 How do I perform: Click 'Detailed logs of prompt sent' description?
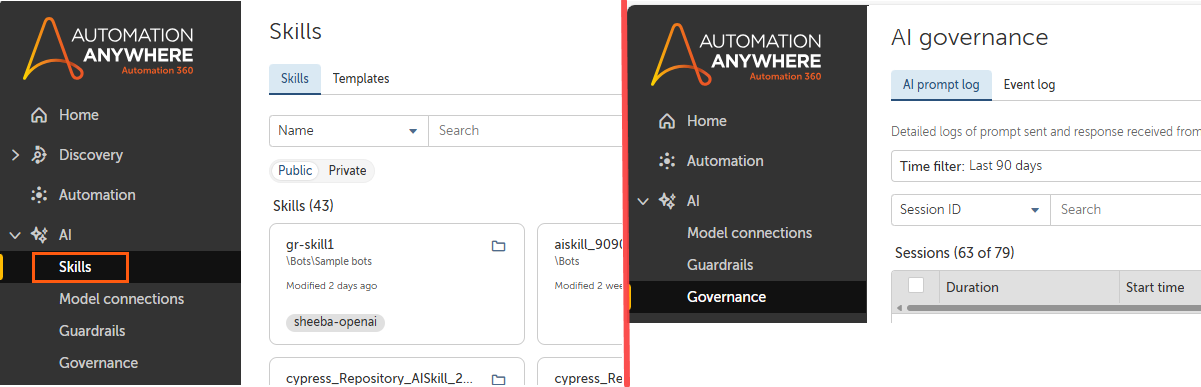point(1046,131)
